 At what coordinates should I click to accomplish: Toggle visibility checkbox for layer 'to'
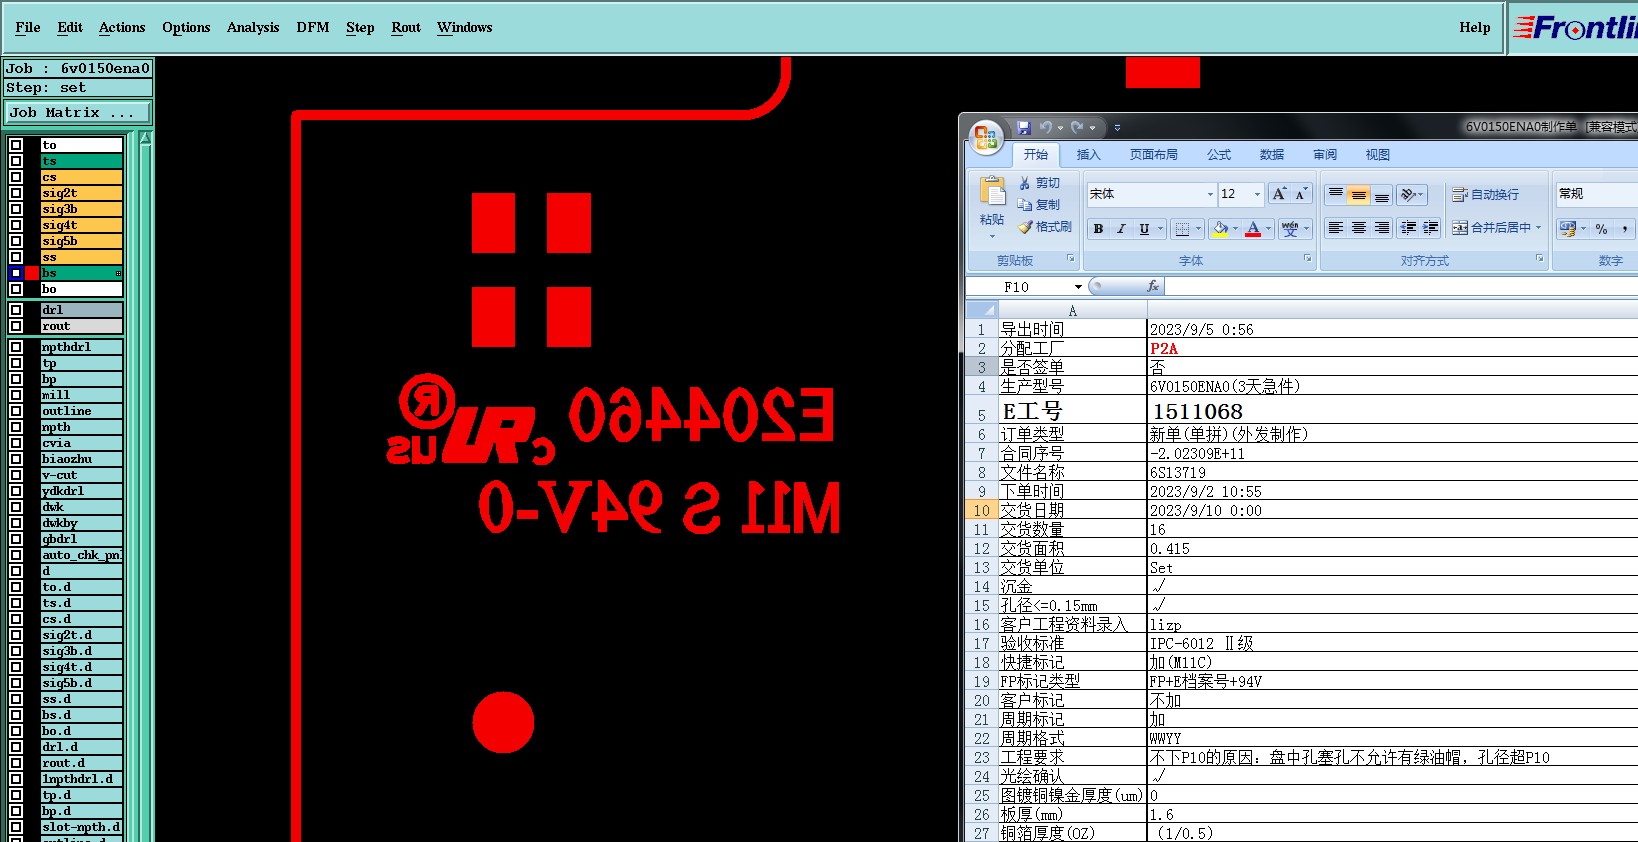pos(16,145)
